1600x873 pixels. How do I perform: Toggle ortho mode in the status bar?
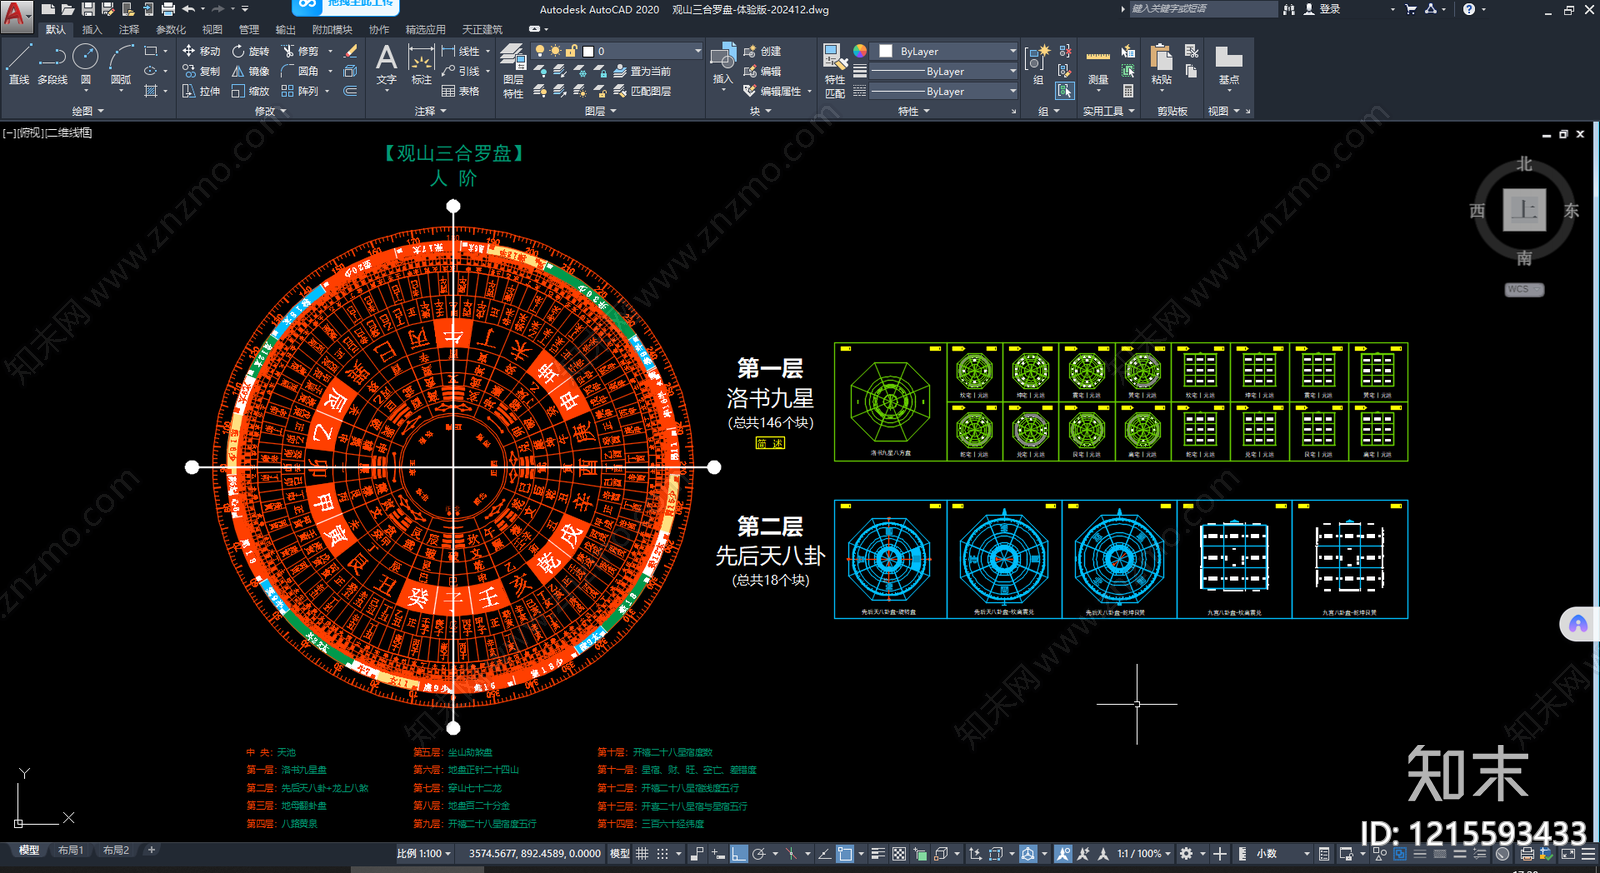click(x=739, y=854)
